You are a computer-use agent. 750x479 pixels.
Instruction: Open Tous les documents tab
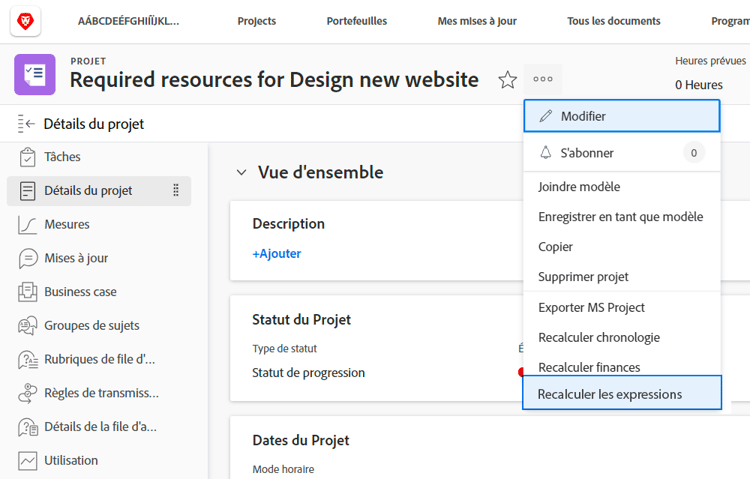pyautogui.click(x=614, y=21)
